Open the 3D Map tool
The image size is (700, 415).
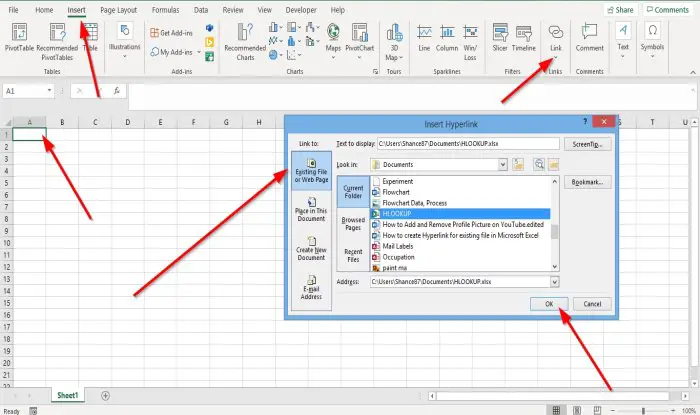tap(394, 42)
